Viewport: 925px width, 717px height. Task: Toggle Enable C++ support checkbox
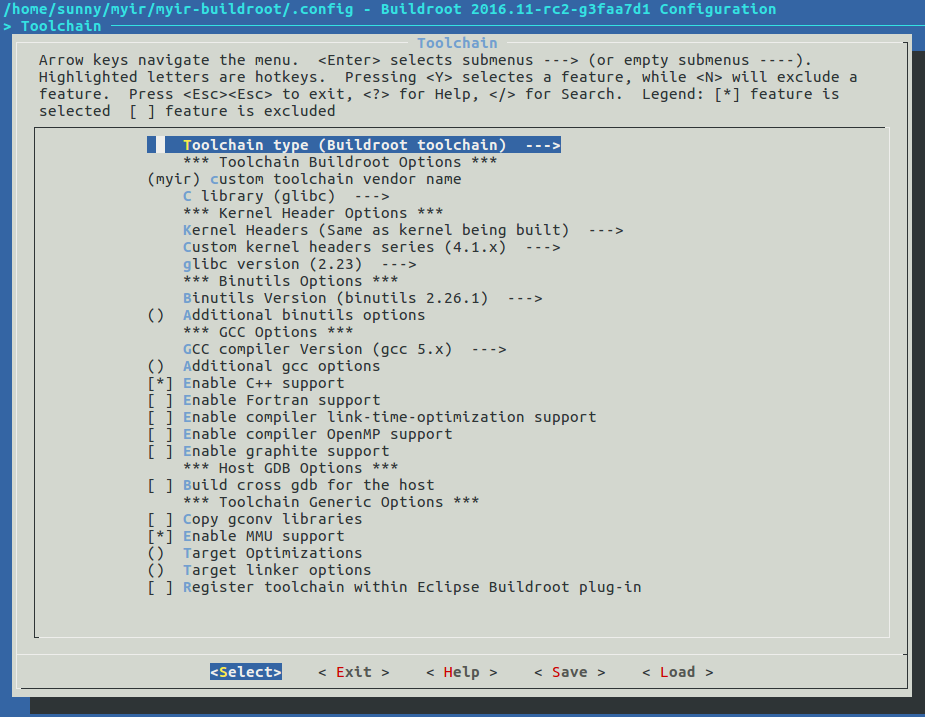[246, 384]
